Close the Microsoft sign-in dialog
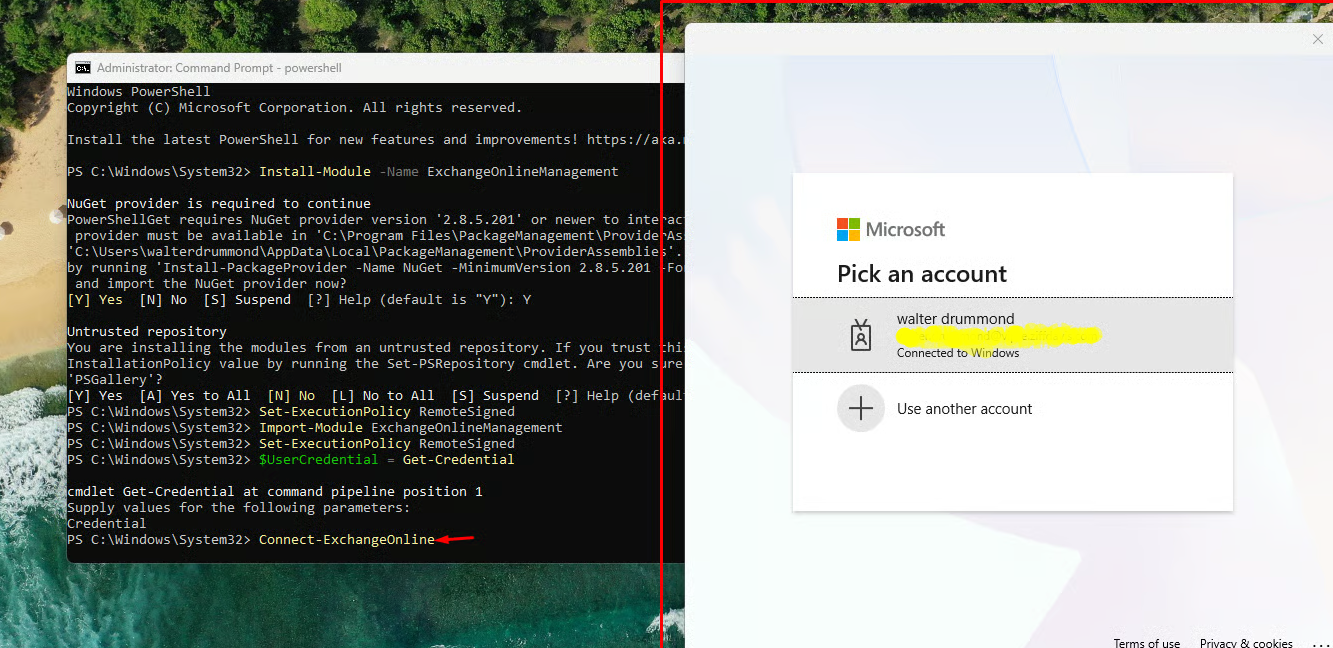Screen dimensions: 1333x648 (x=1317, y=39)
